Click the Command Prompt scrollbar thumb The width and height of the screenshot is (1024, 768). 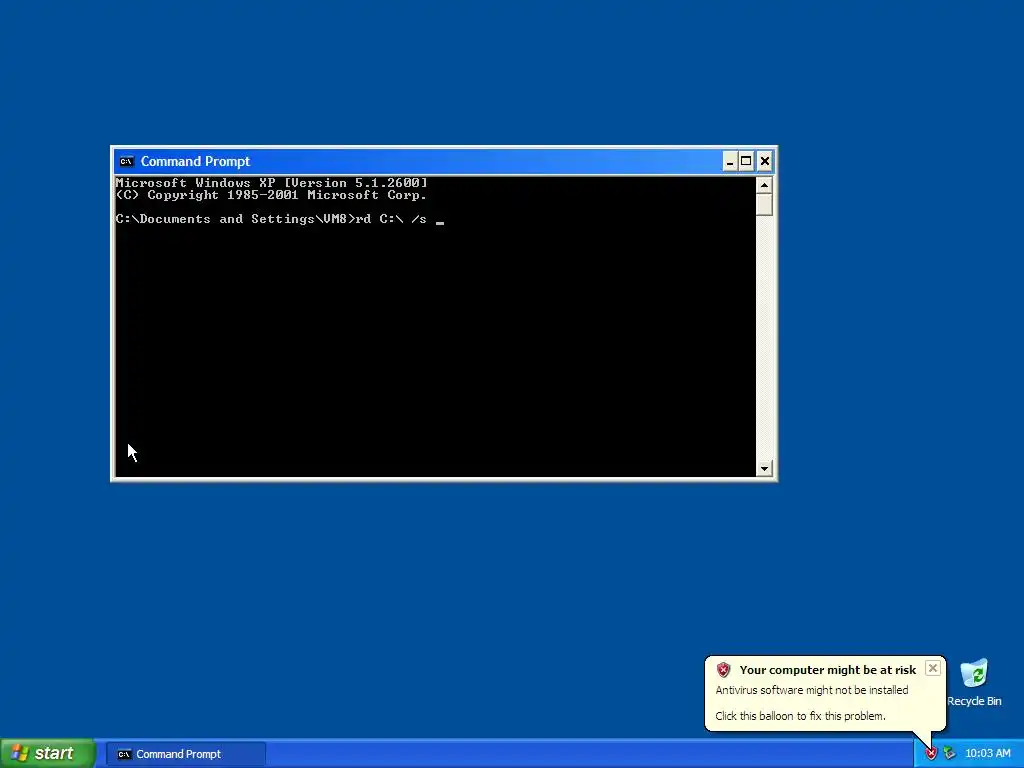click(x=764, y=205)
